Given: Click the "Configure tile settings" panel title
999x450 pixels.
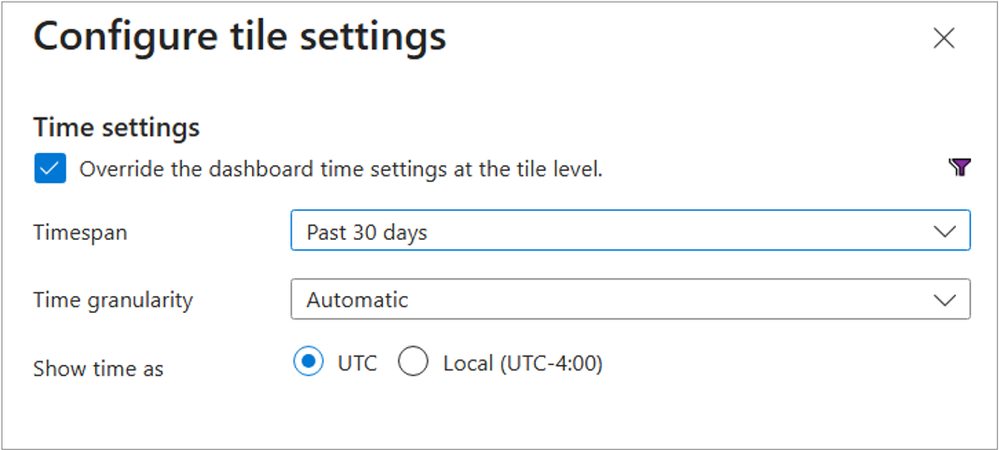Looking at the screenshot, I should 240,37.
